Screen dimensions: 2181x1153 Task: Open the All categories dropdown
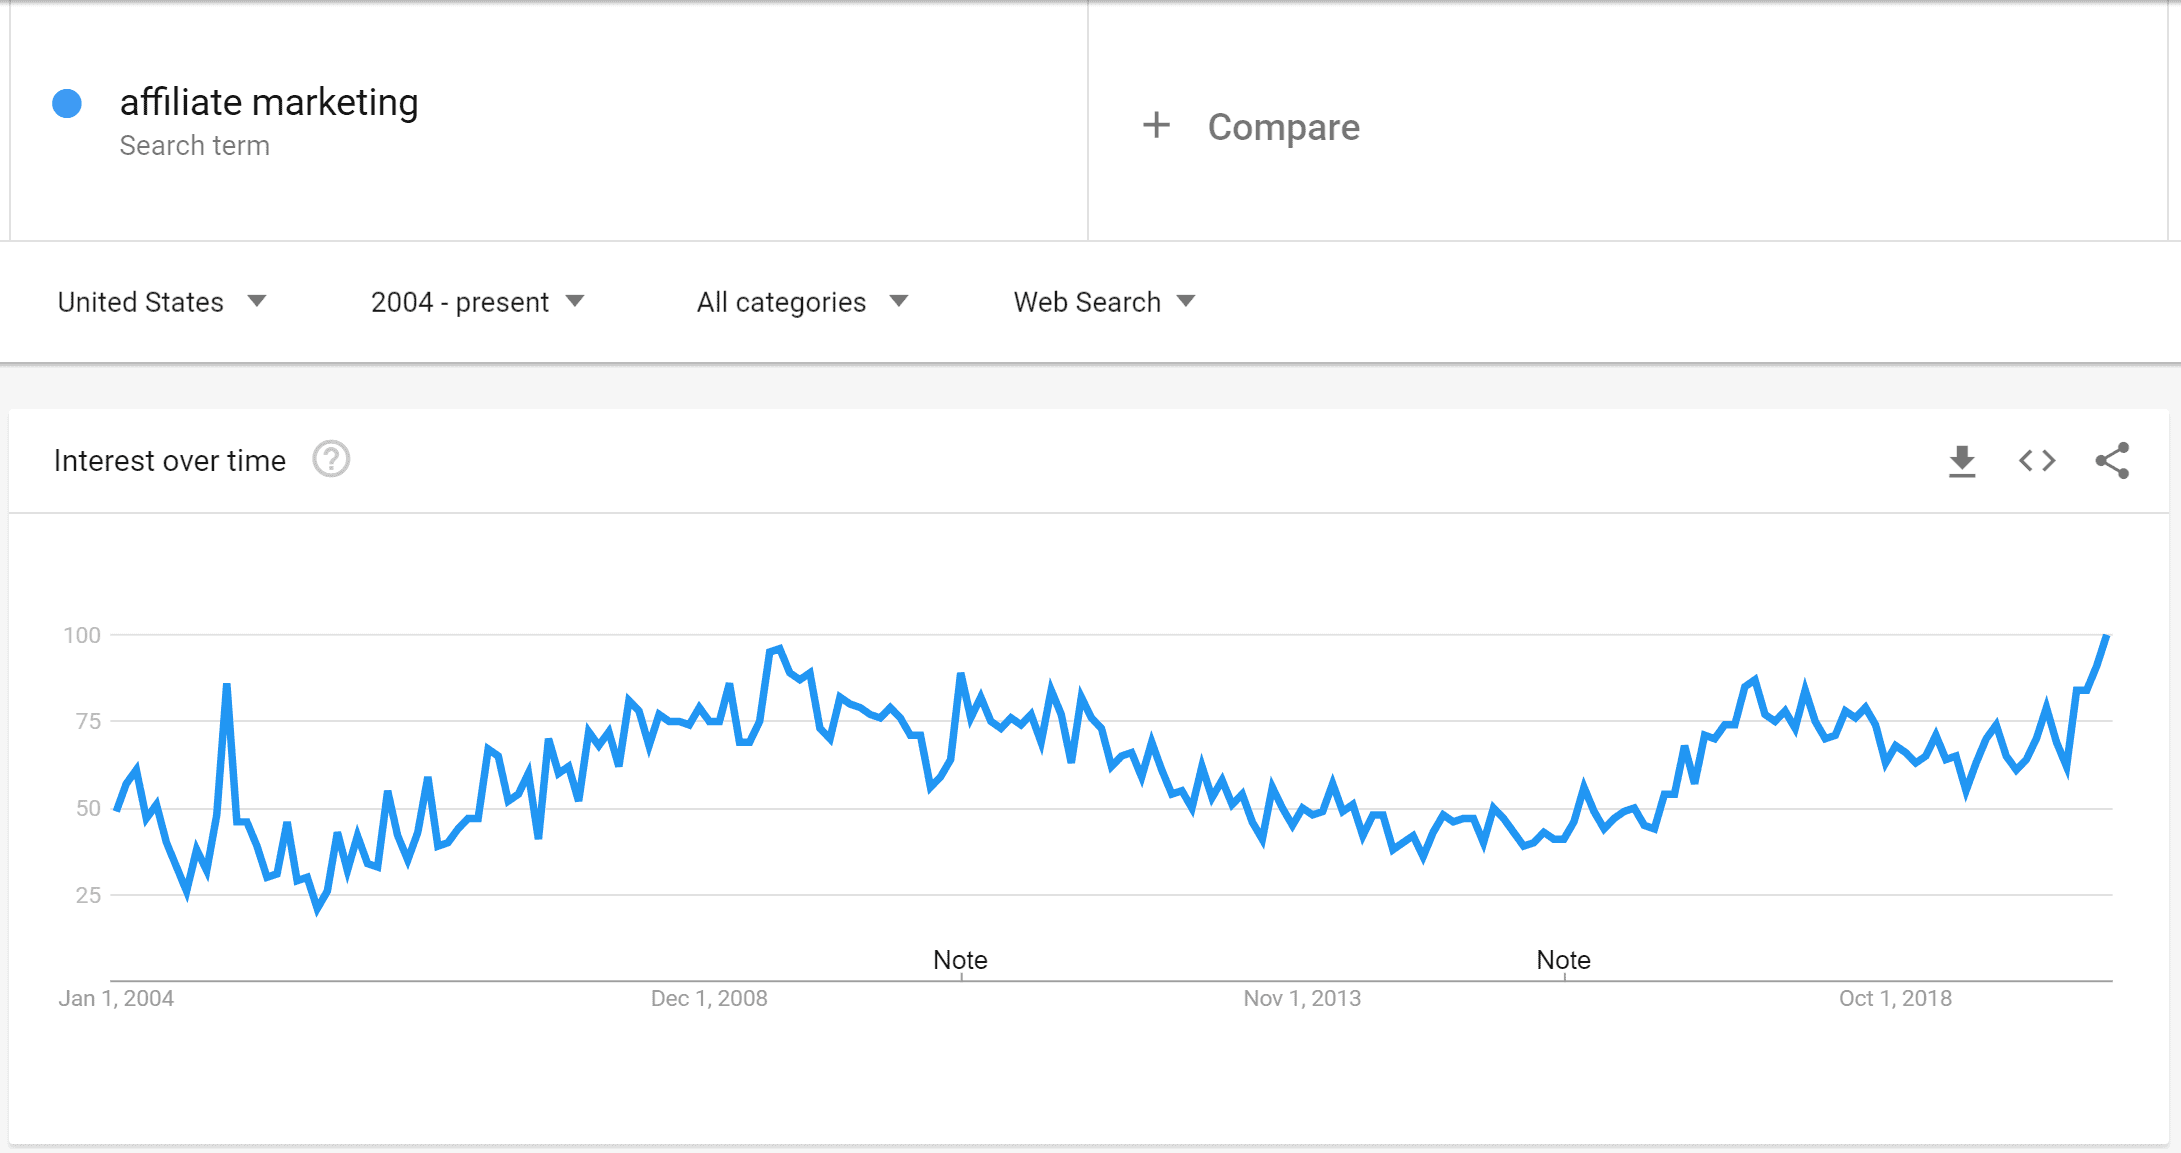pos(802,302)
